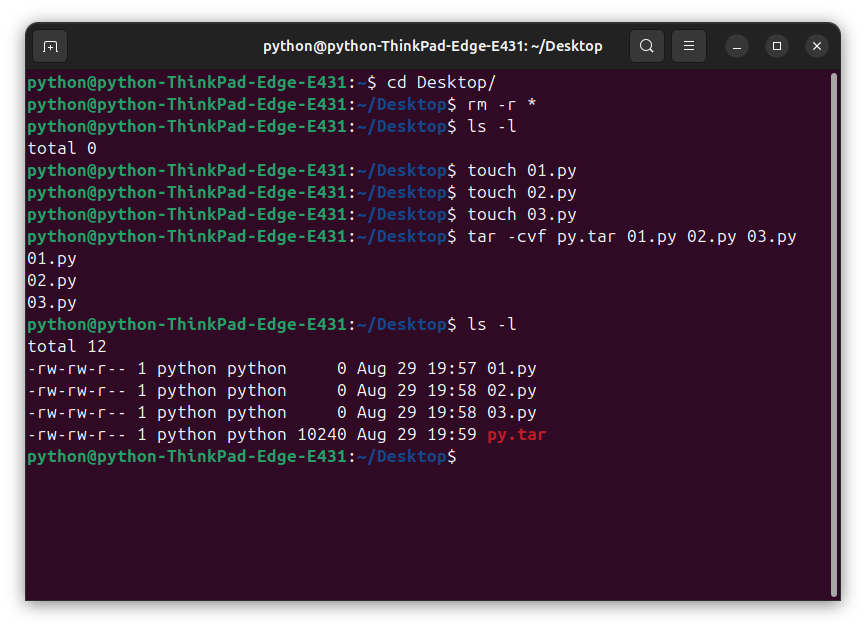Image resolution: width=866 pixels, height=629 pixels.
Task: Click the 10240 file size value
Action: coord(322,435)
